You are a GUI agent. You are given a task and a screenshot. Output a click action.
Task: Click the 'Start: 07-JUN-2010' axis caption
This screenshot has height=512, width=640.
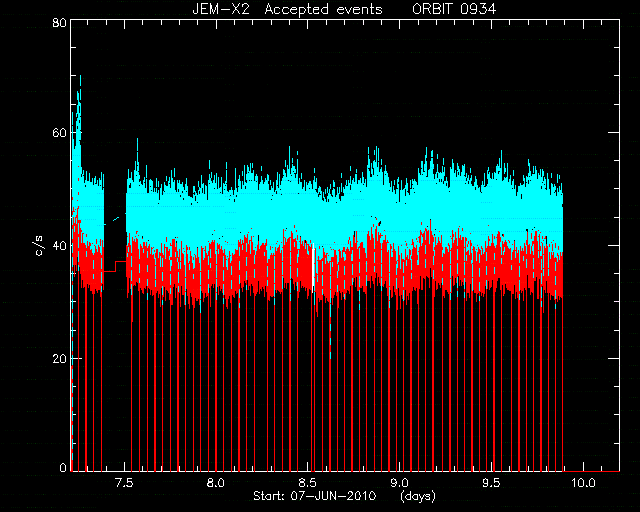click(x=314, y=496)
